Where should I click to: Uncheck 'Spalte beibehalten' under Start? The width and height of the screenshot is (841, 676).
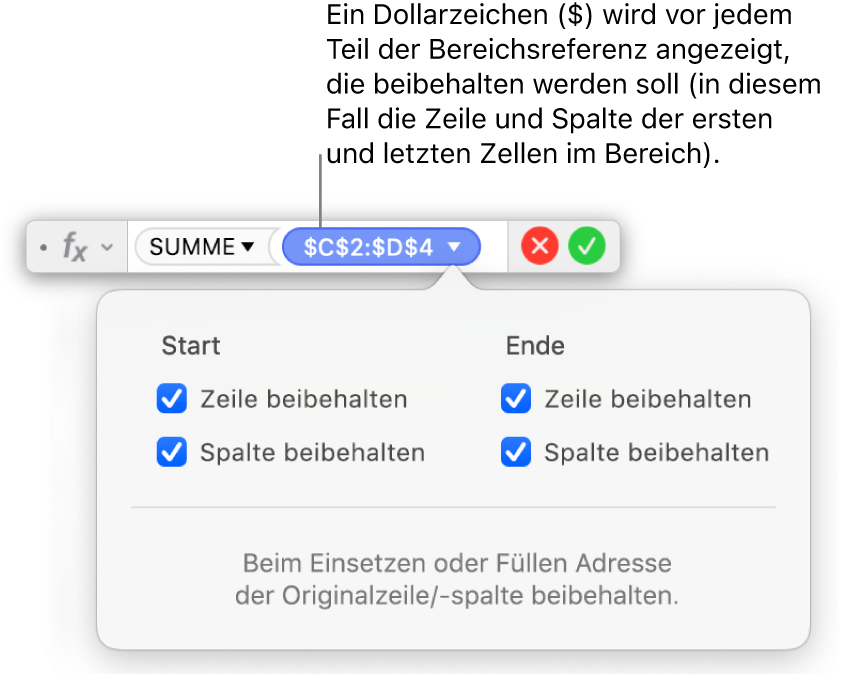(x=172, y=452)
